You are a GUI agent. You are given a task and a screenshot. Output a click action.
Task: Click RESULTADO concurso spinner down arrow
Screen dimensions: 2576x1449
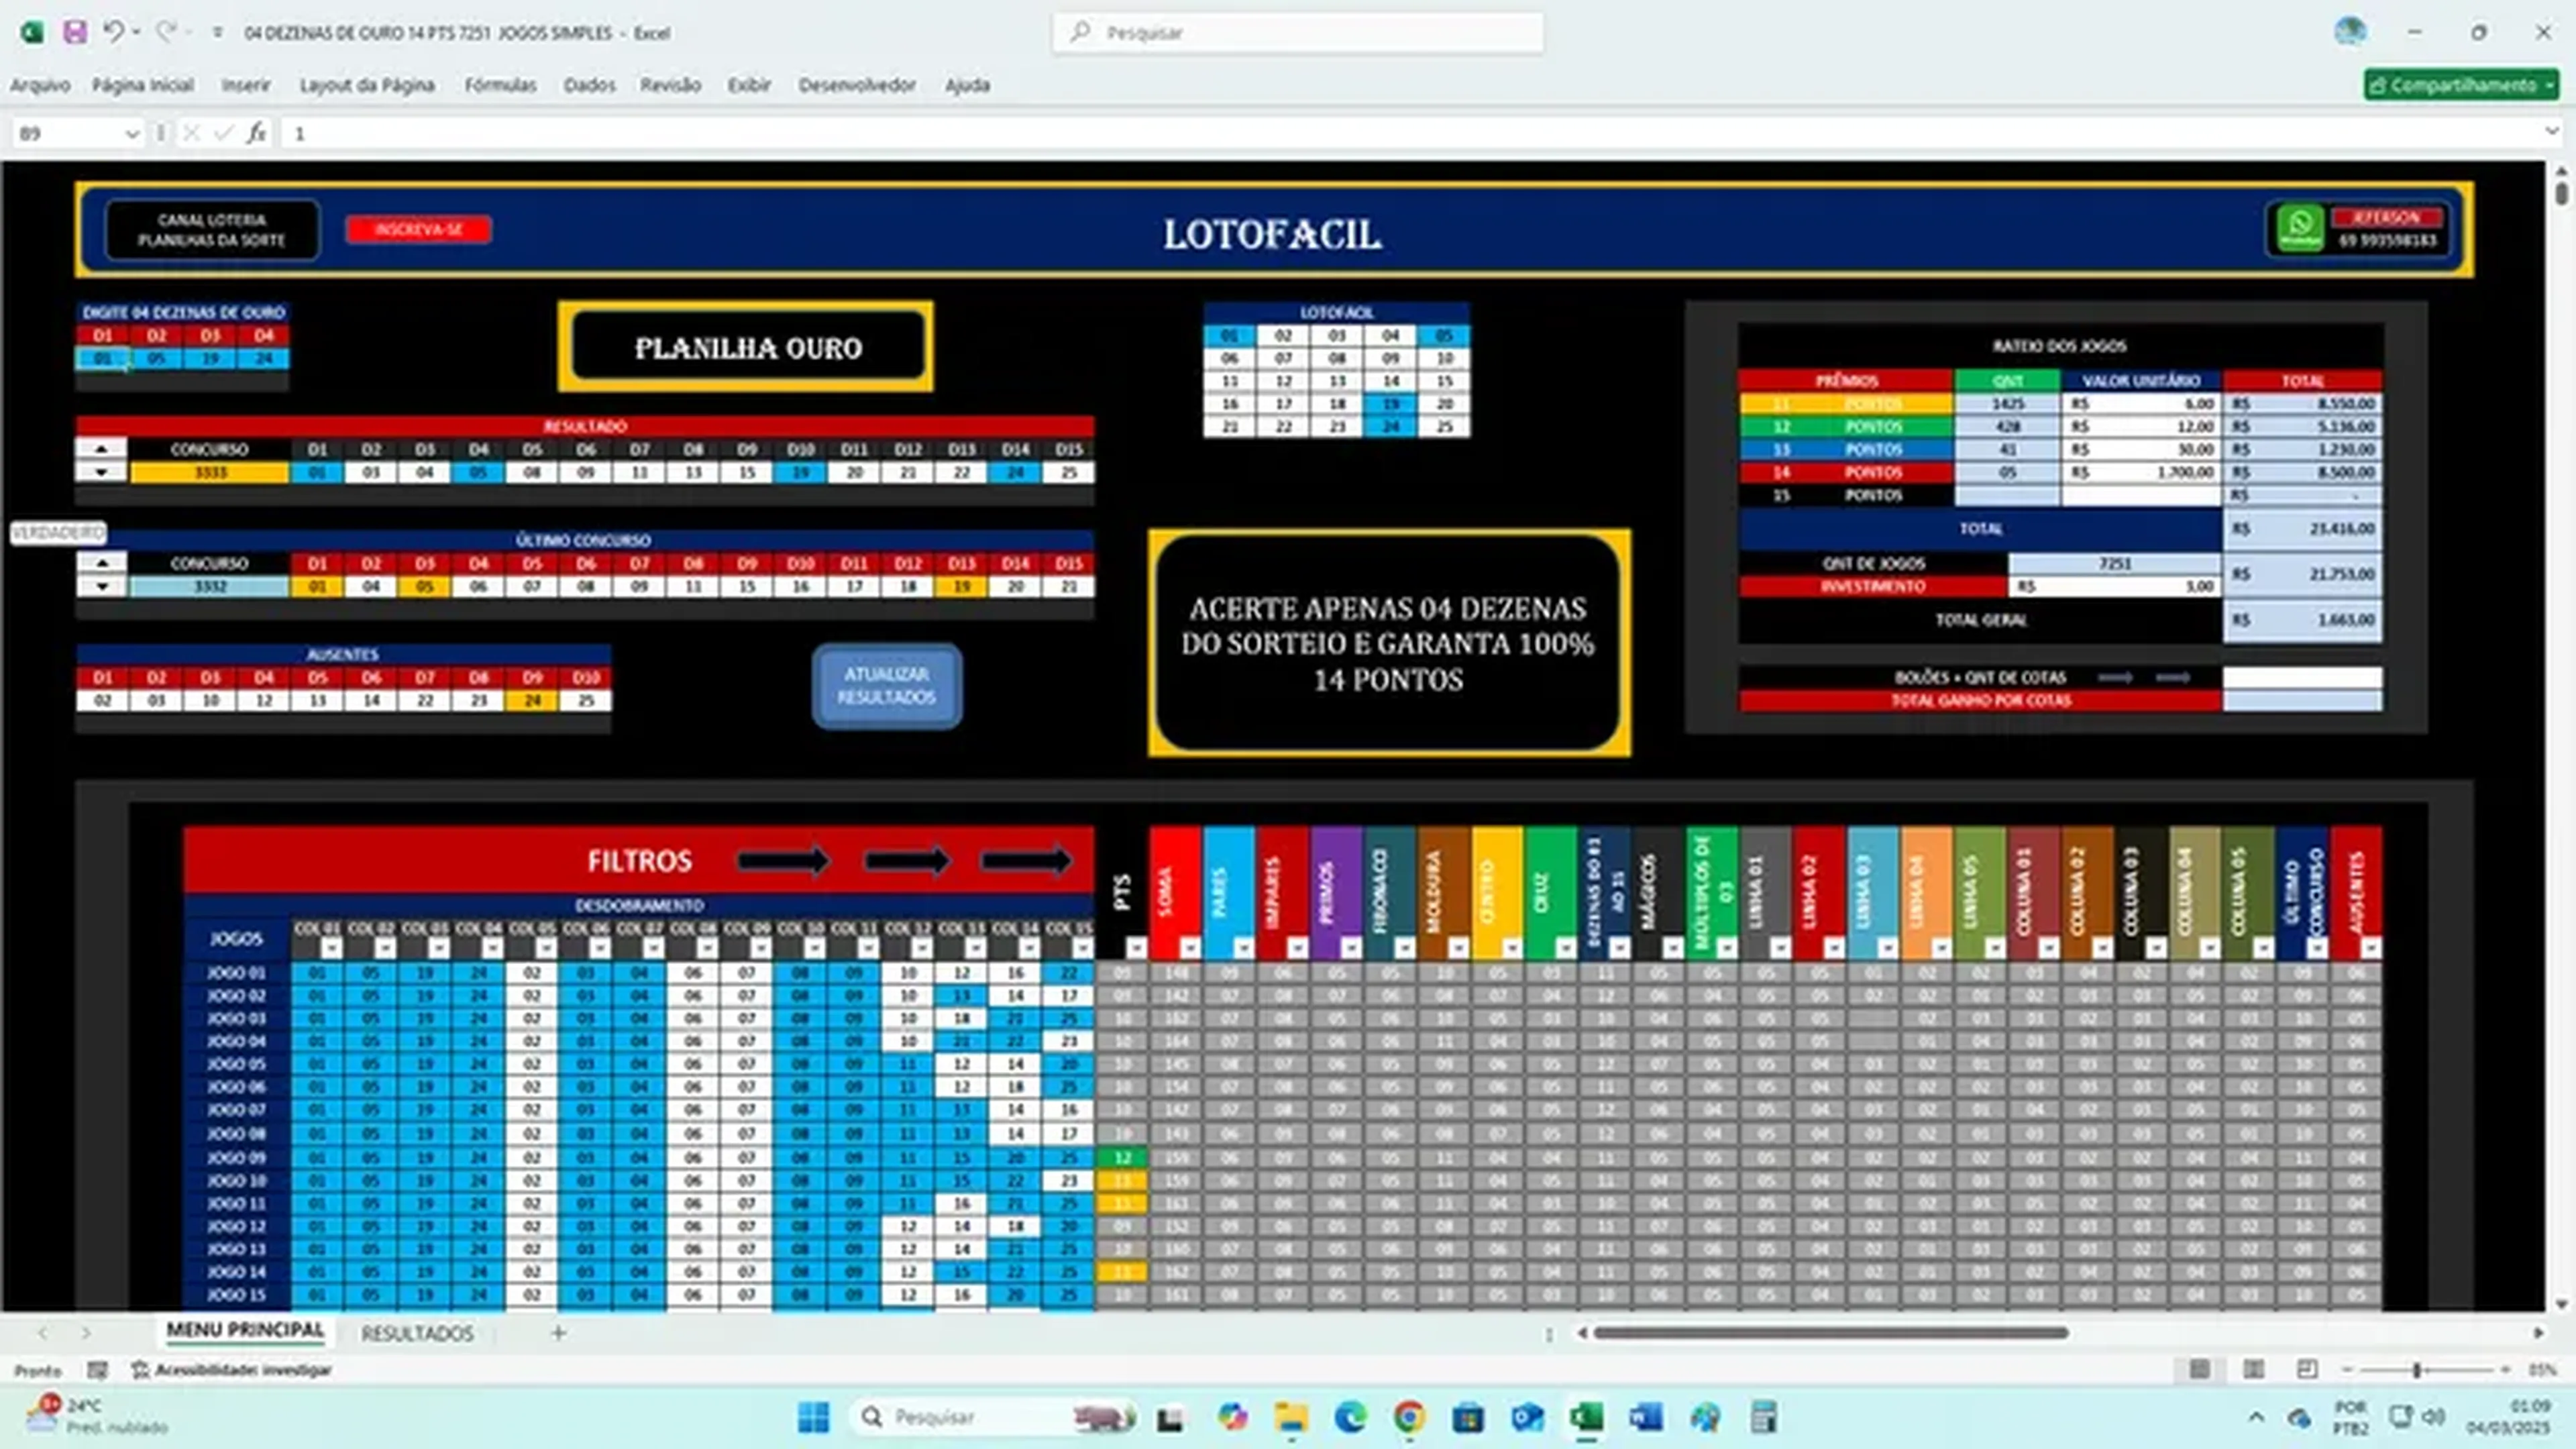pyautogui.click(x=101, y=472)
